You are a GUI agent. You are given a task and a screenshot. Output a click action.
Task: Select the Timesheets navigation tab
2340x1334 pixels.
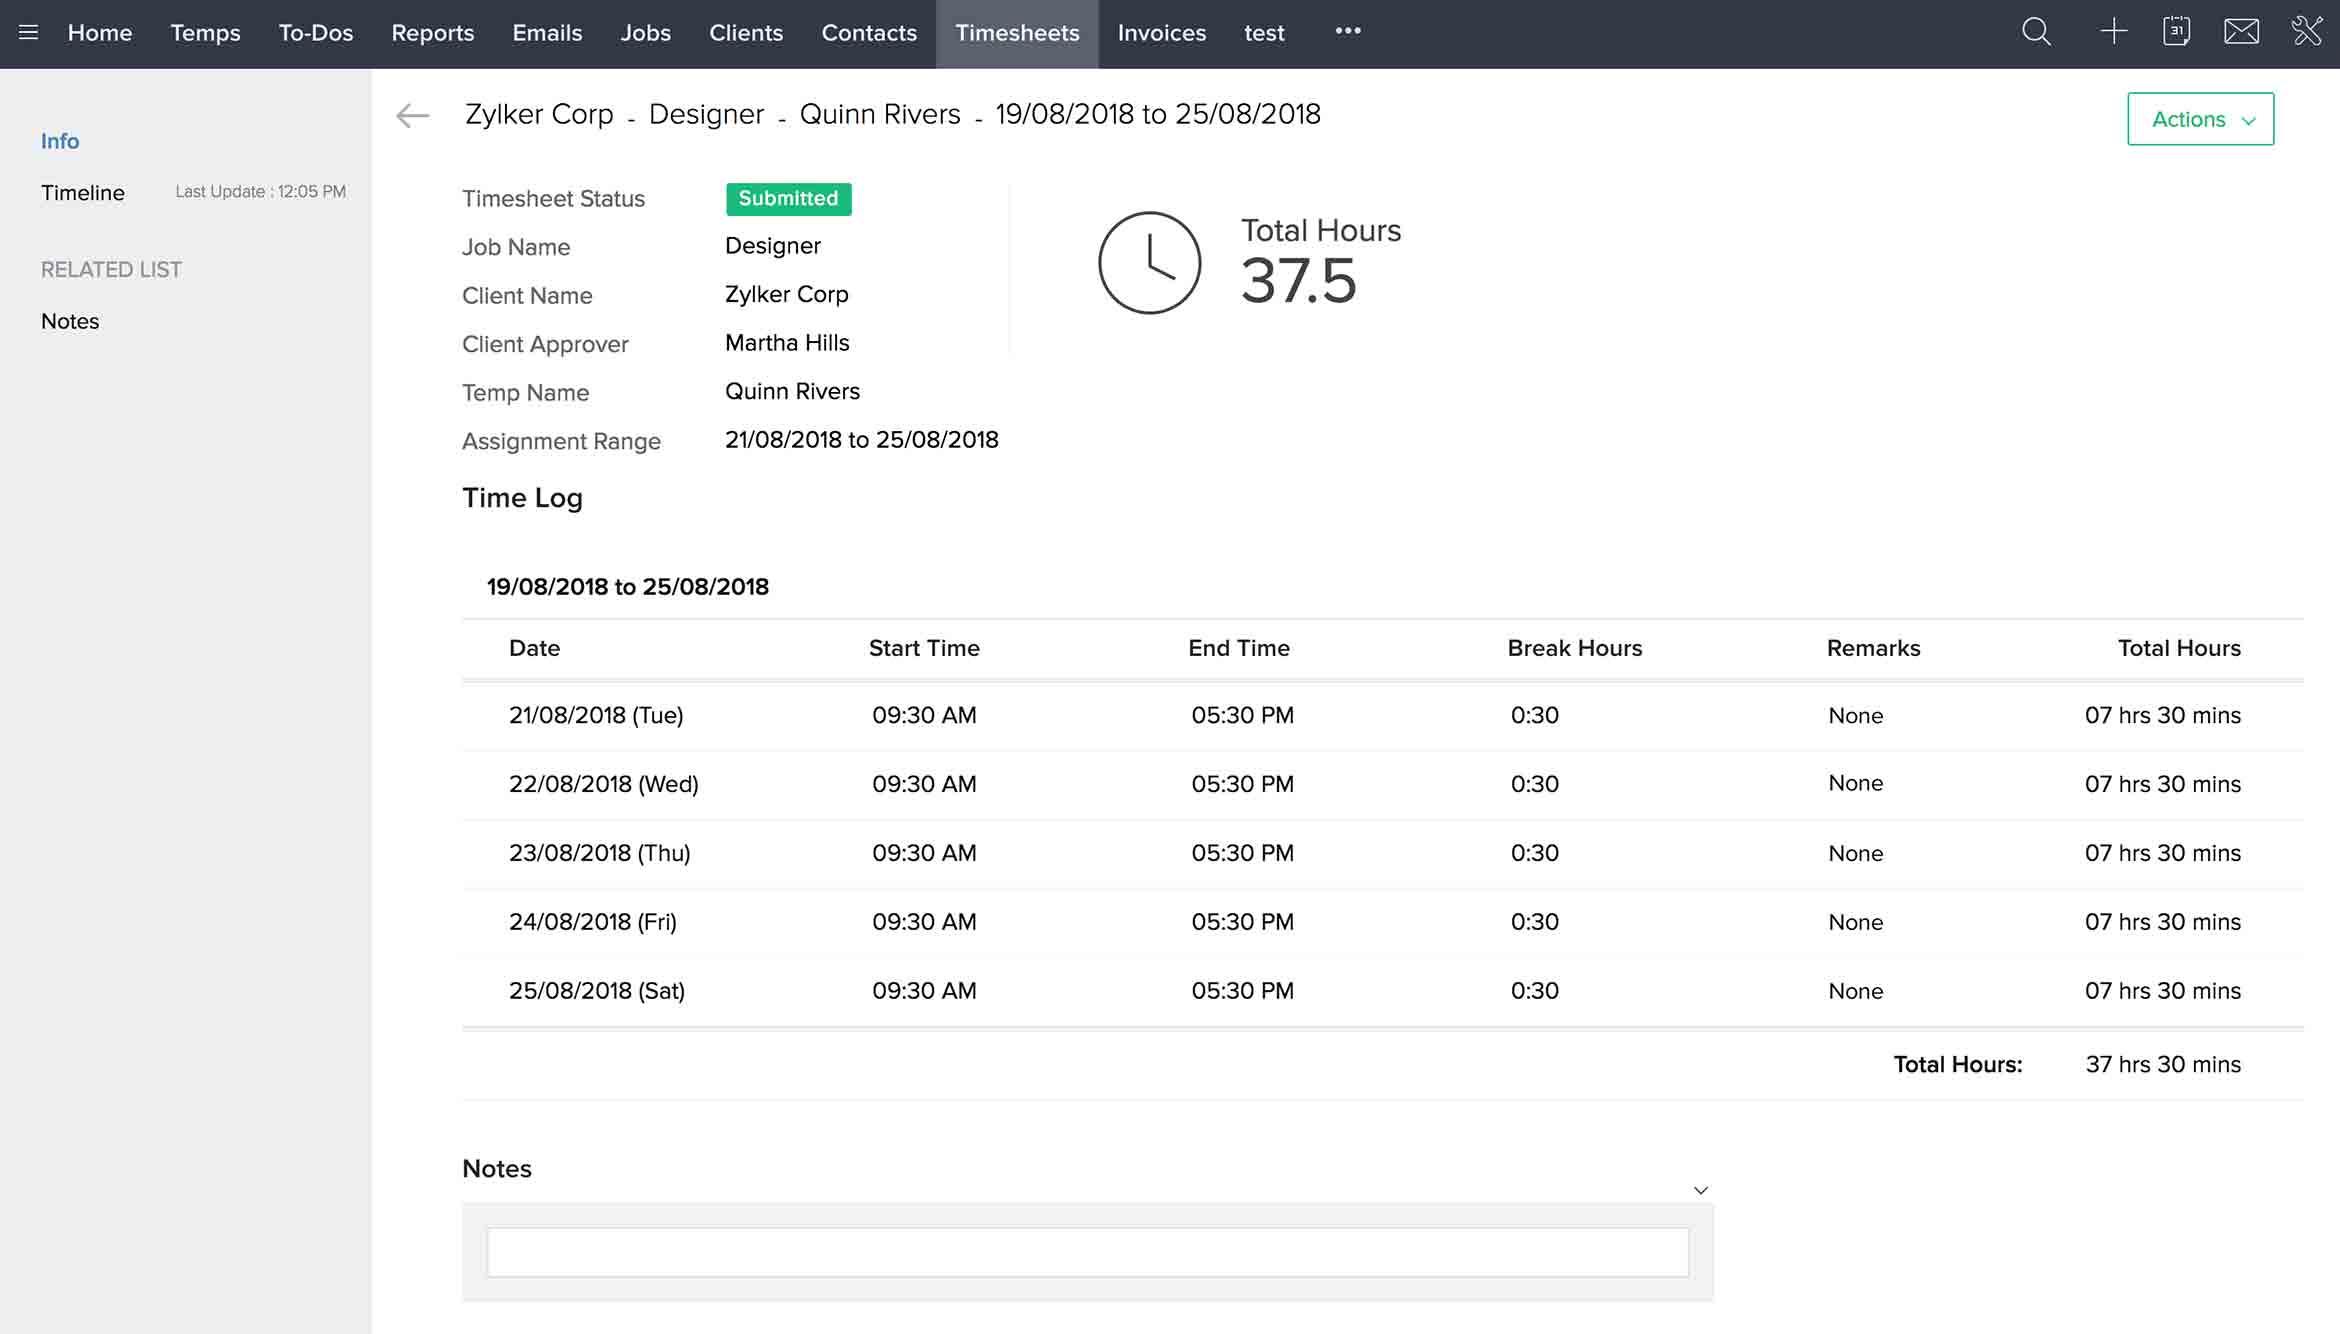click(x=1016, y=32)
